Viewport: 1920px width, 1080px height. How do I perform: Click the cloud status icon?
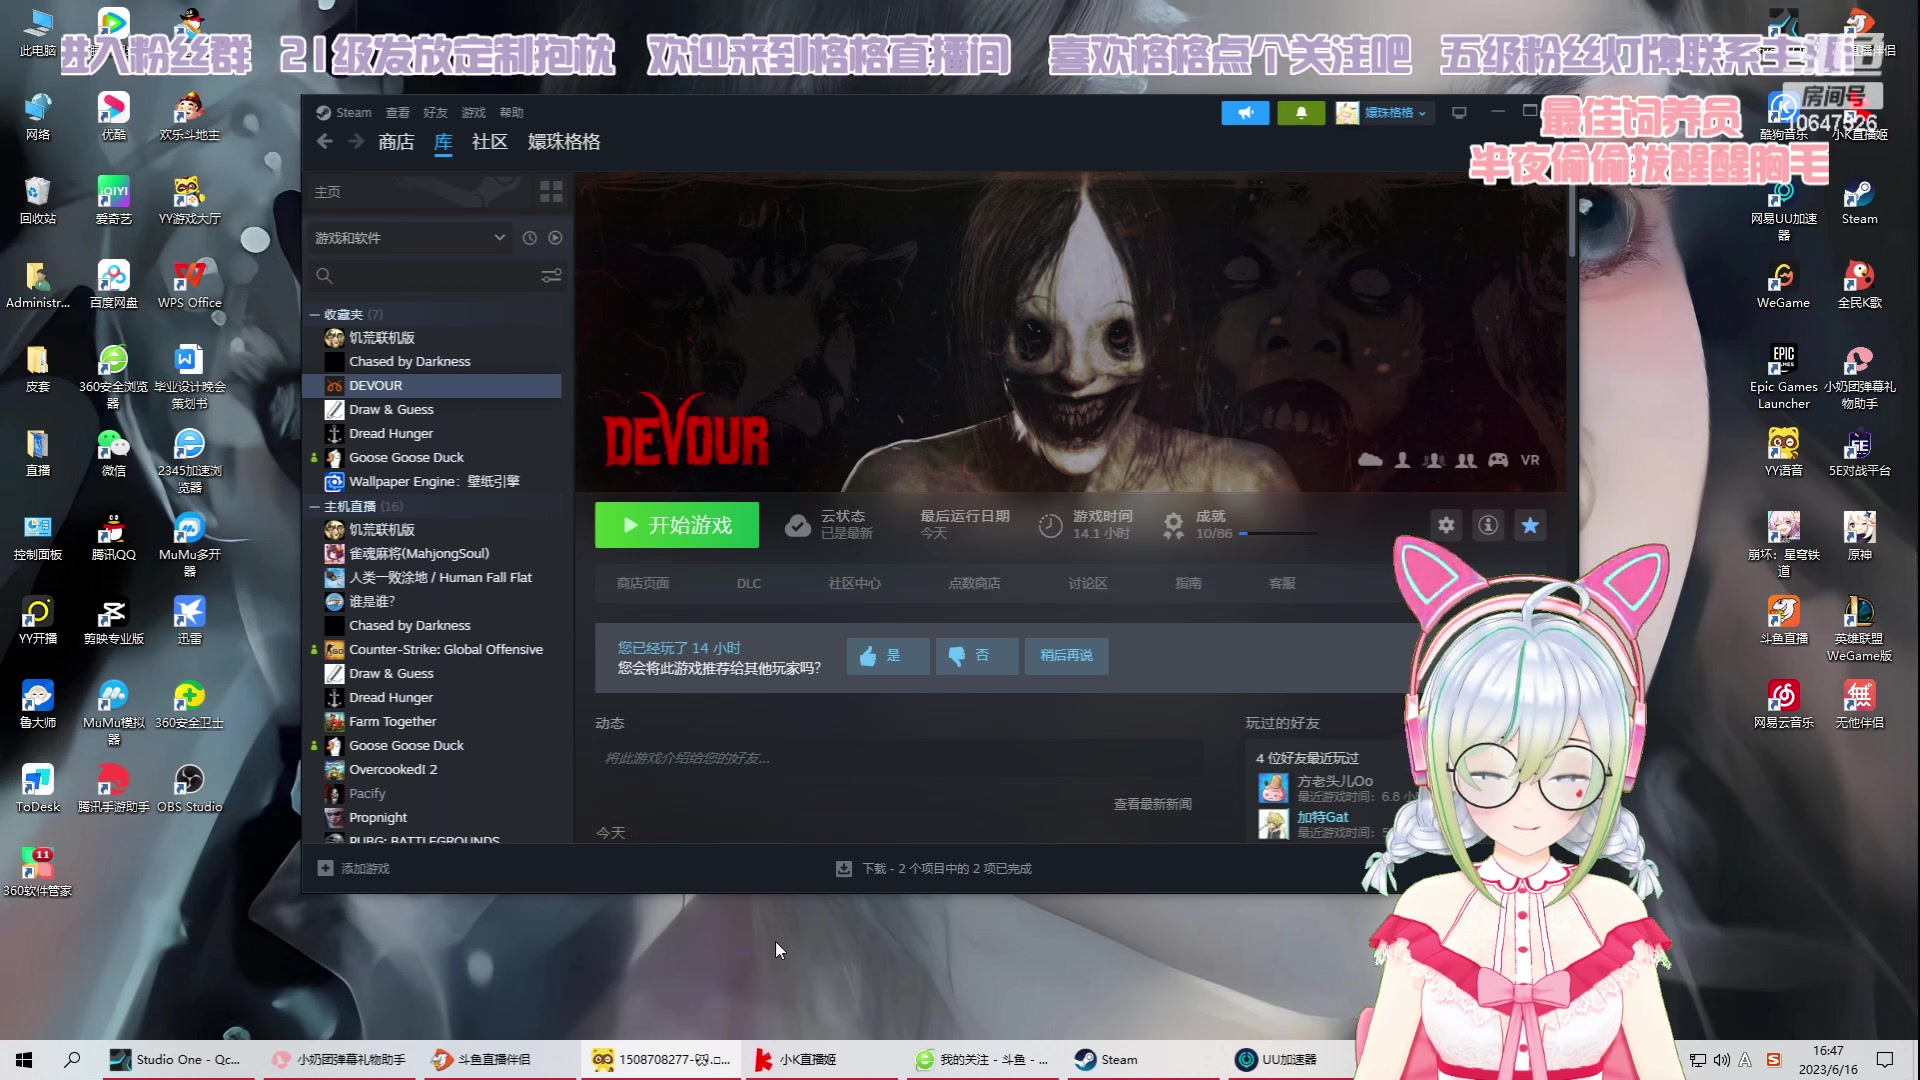tap(797, 525)
